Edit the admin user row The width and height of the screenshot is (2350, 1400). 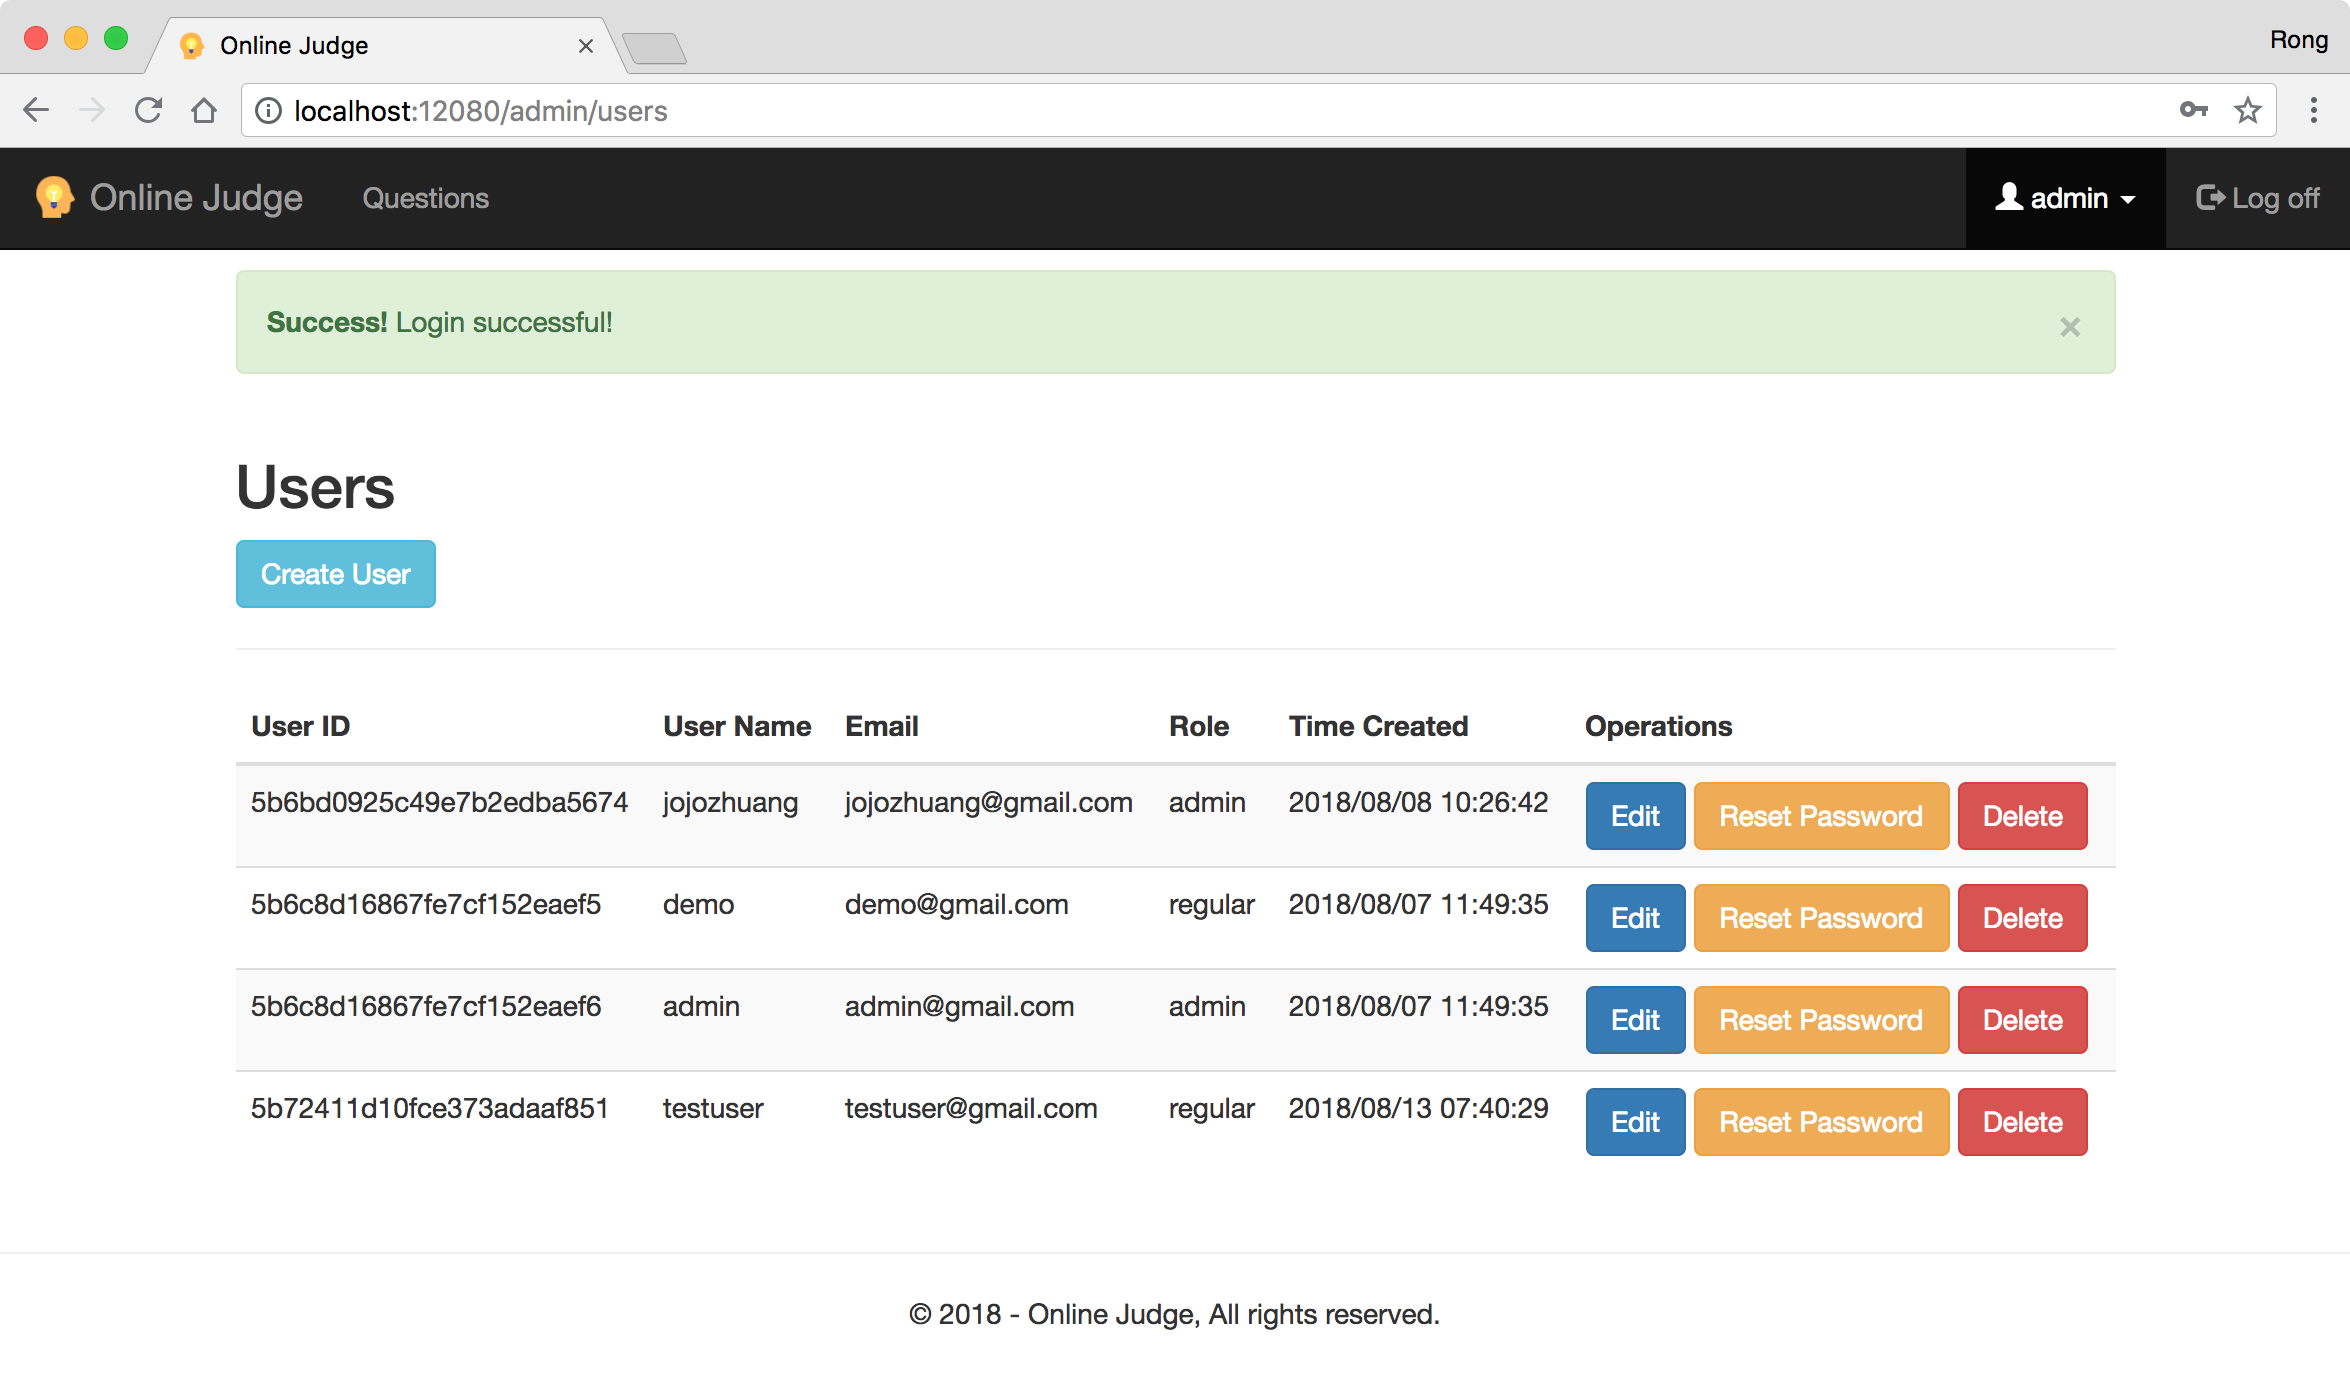tap(1635, 1020)
